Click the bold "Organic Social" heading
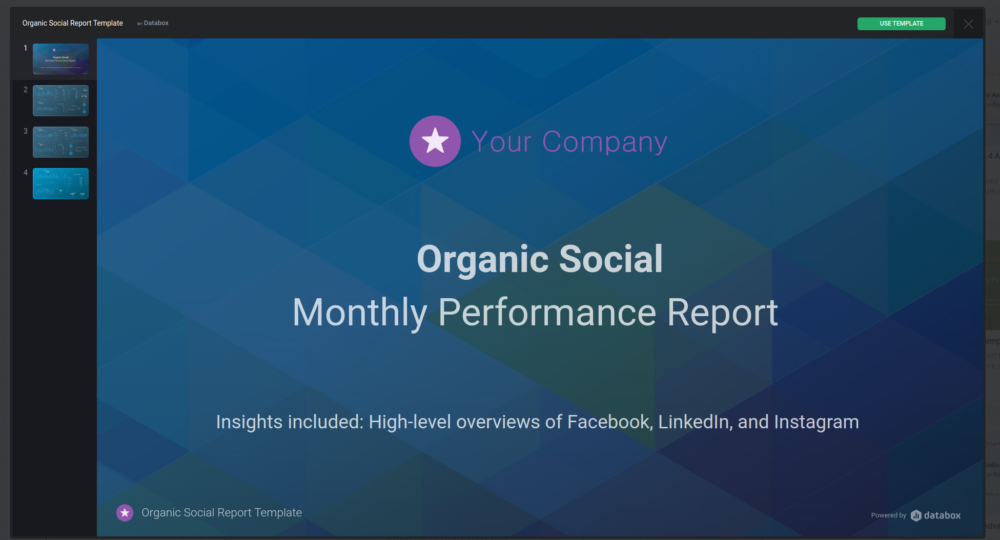Image resolution: width=1000 pixels, height=540 pixels. pyautogui.click(x=540, y=260)
